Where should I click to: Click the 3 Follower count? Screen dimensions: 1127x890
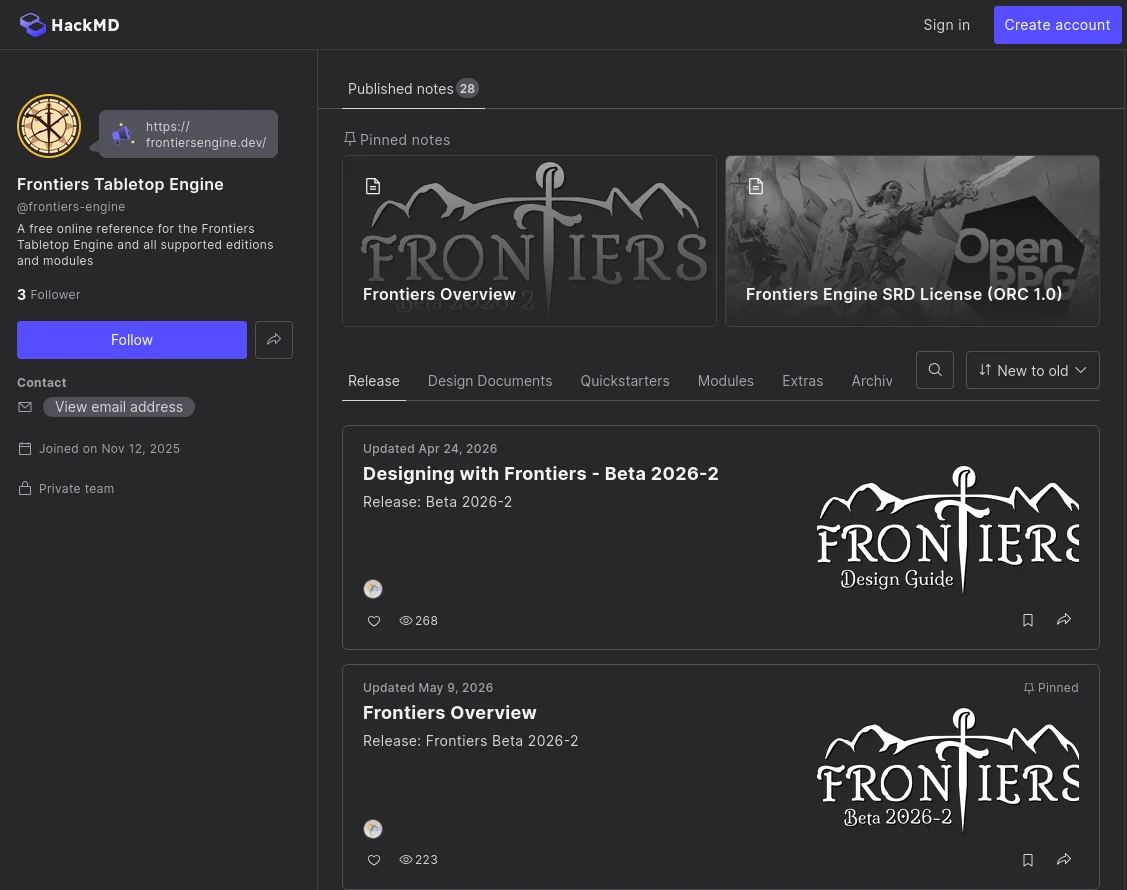49,295
